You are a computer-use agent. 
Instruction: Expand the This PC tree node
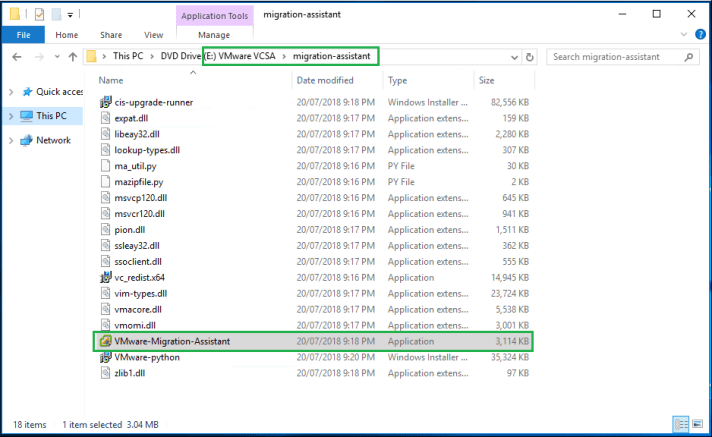[11, 116]
